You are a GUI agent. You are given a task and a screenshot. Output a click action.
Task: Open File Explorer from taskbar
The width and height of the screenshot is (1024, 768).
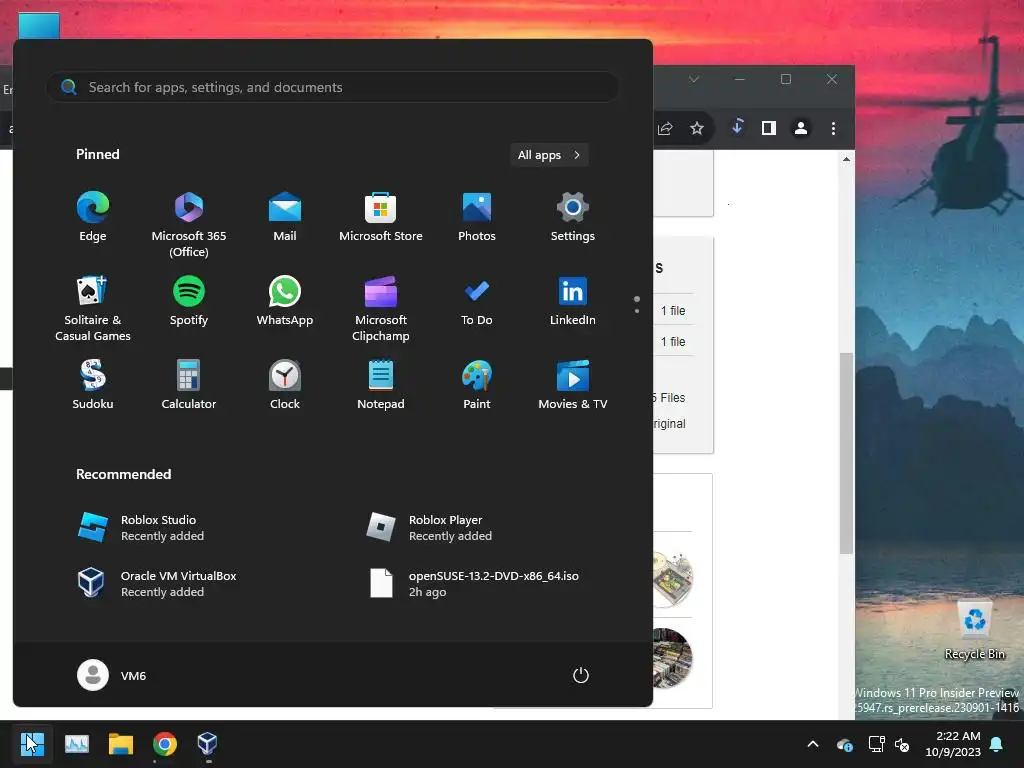[x=121, y=743]
